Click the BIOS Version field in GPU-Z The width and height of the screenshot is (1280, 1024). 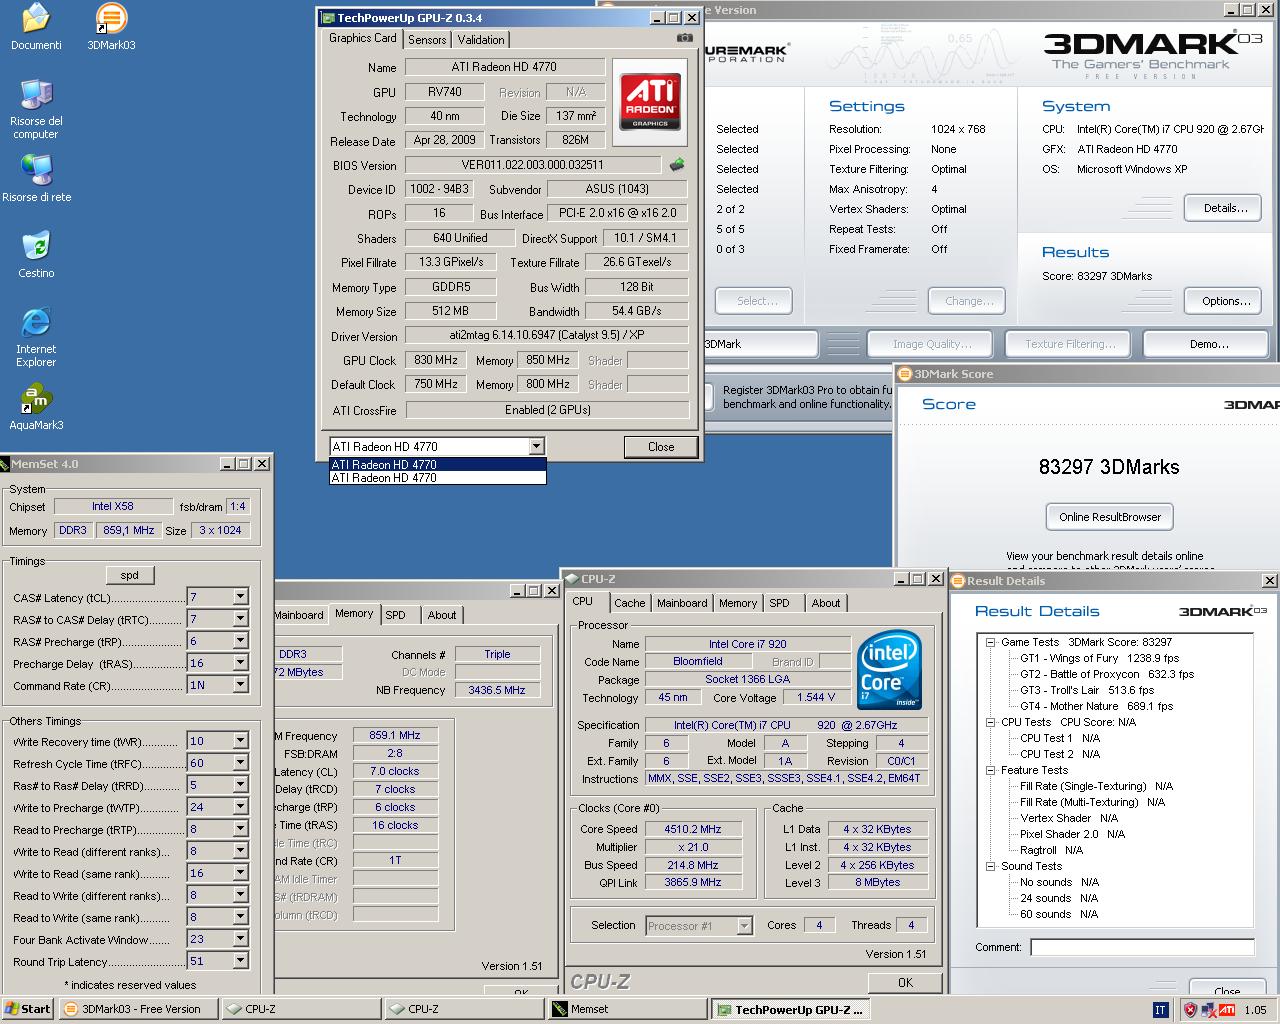(532, 165)
